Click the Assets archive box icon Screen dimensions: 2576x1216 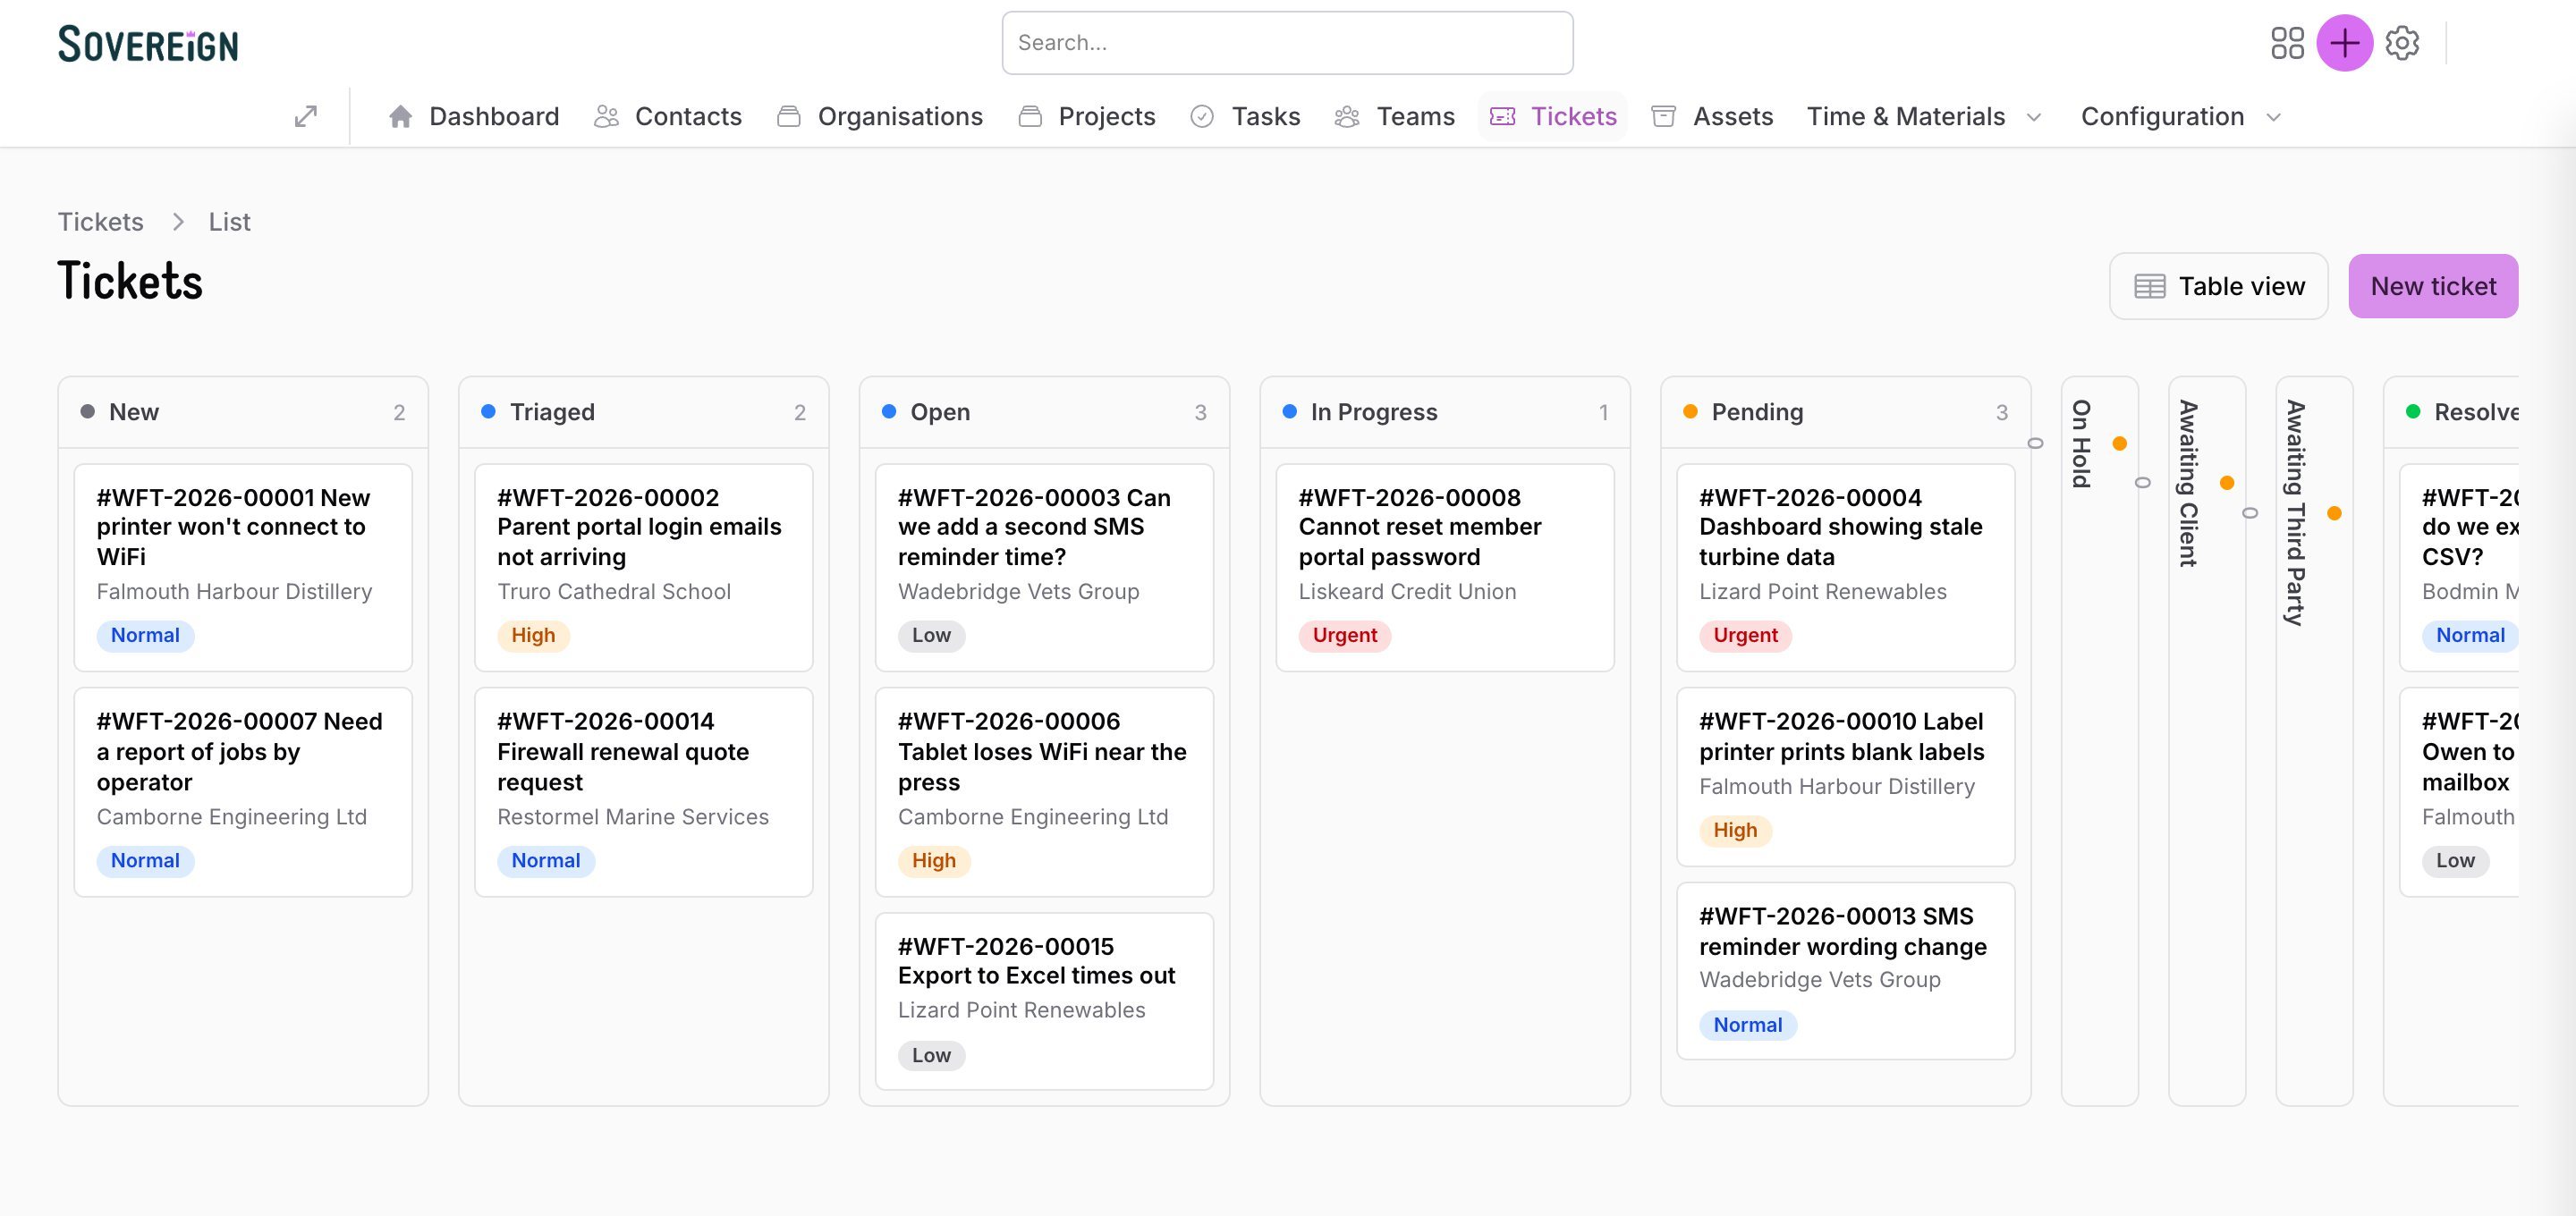(x=1663, y=117)
